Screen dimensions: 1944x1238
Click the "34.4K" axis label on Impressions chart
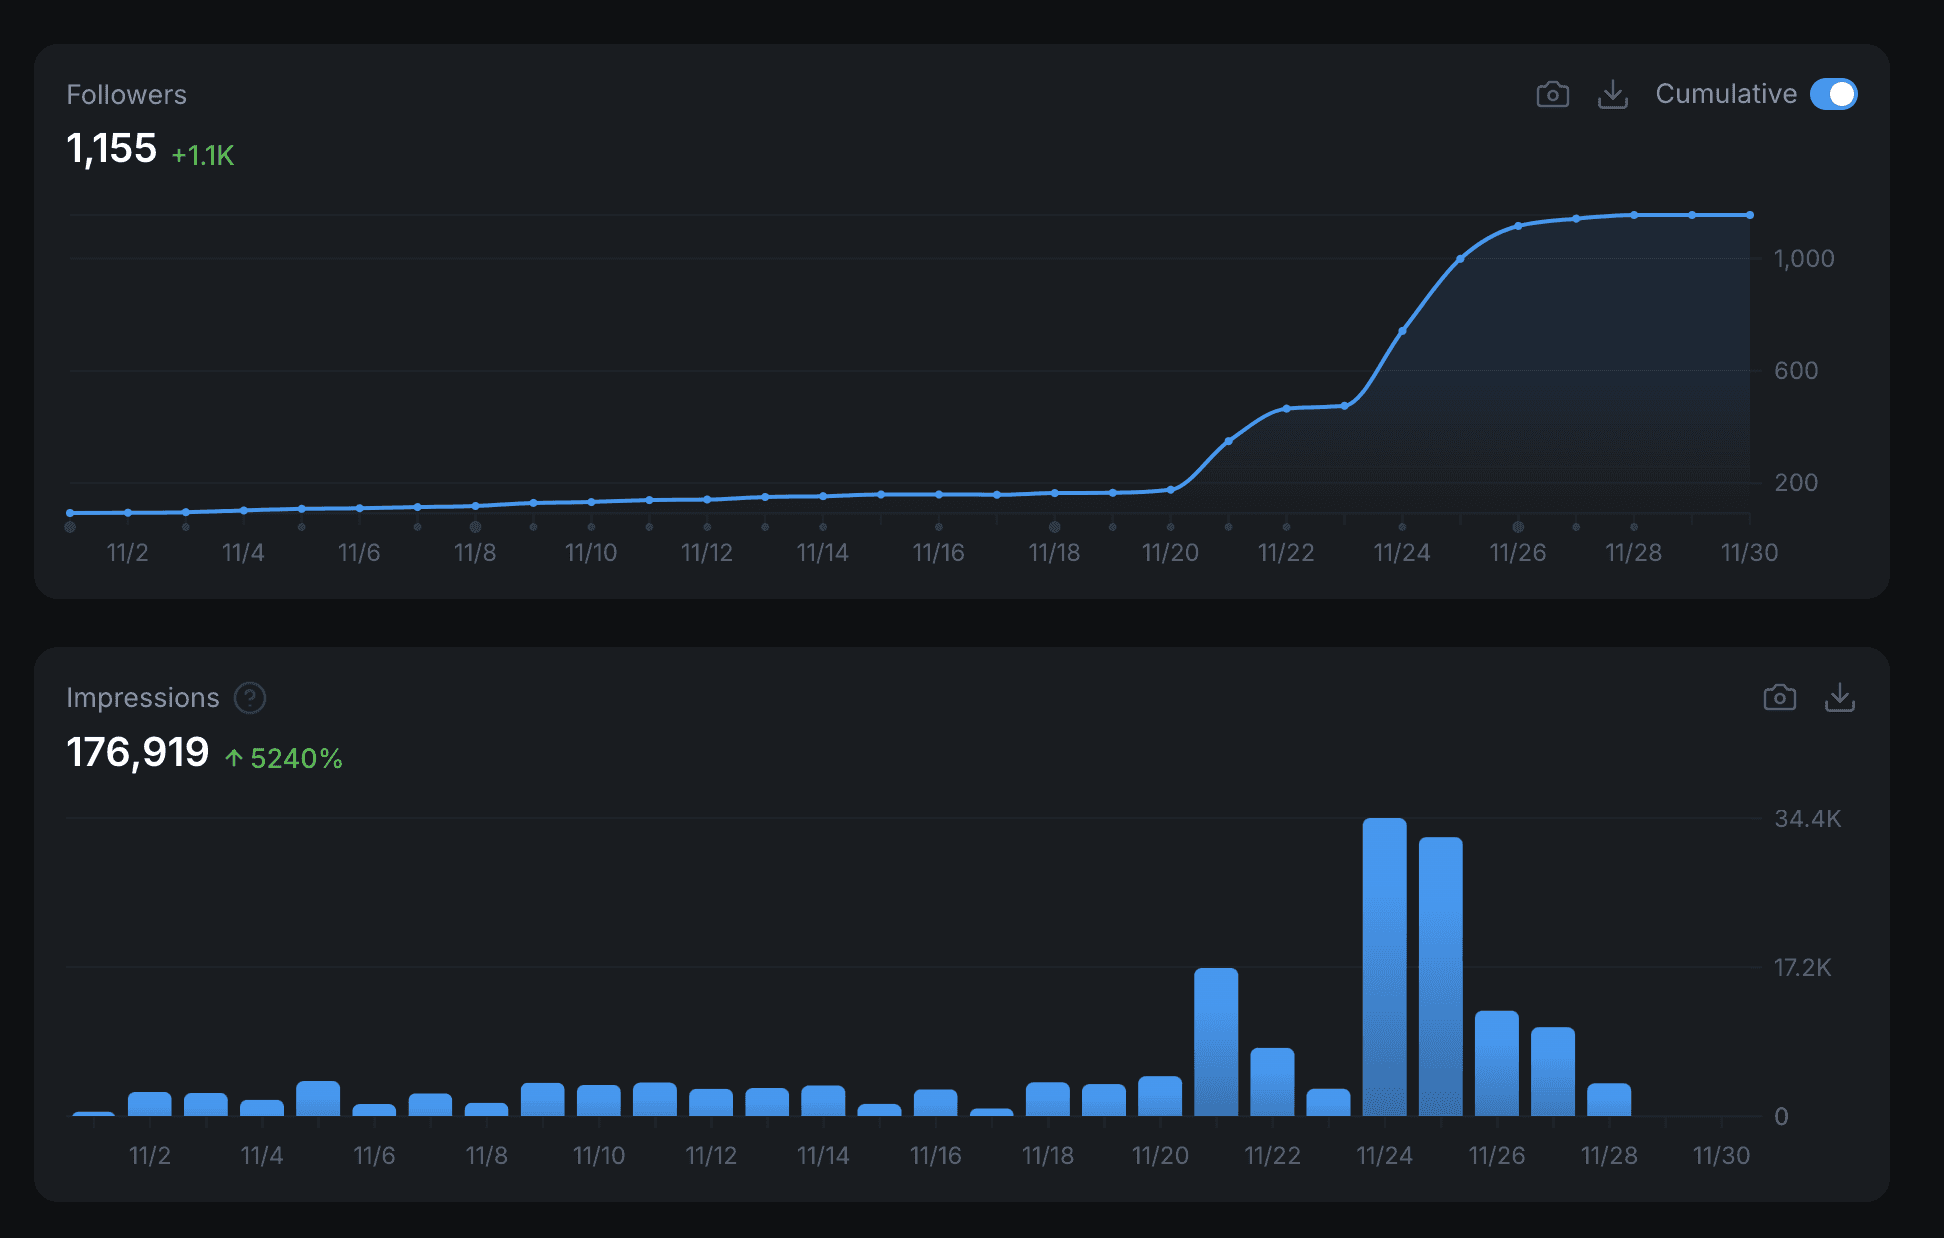click(1808, 819)
